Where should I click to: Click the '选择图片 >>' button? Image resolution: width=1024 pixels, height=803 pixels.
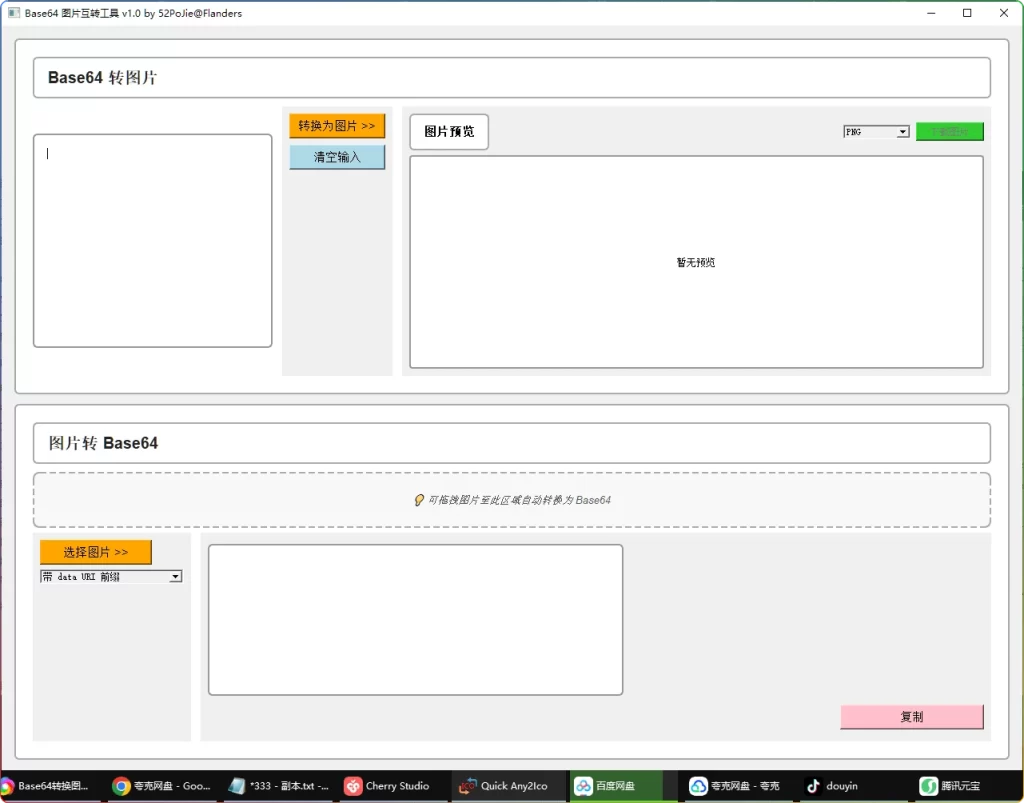[x=95, y=551]
